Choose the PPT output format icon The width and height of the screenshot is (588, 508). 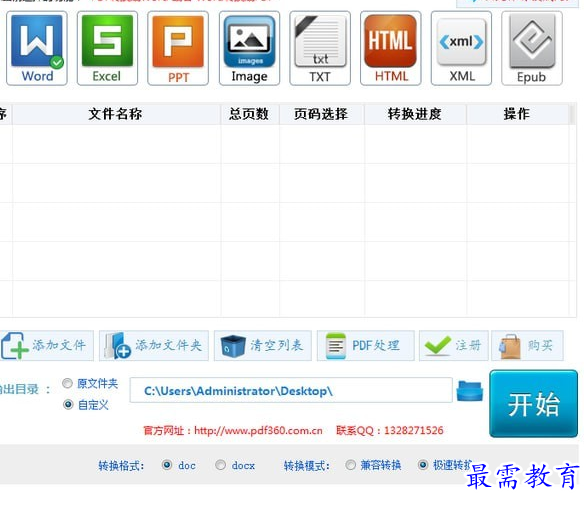tap(178, 48)
